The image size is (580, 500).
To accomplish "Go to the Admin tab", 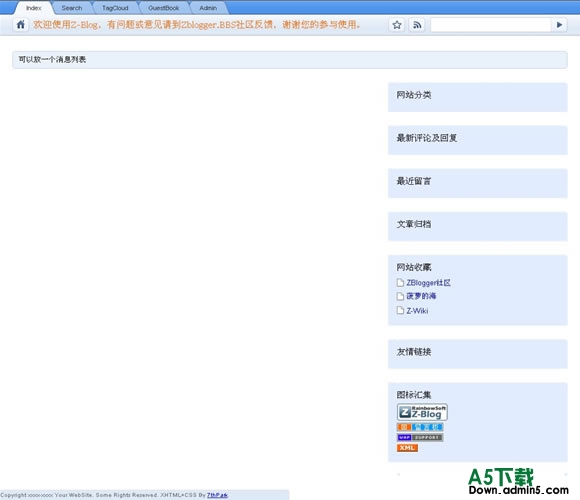I will [208, 8].
